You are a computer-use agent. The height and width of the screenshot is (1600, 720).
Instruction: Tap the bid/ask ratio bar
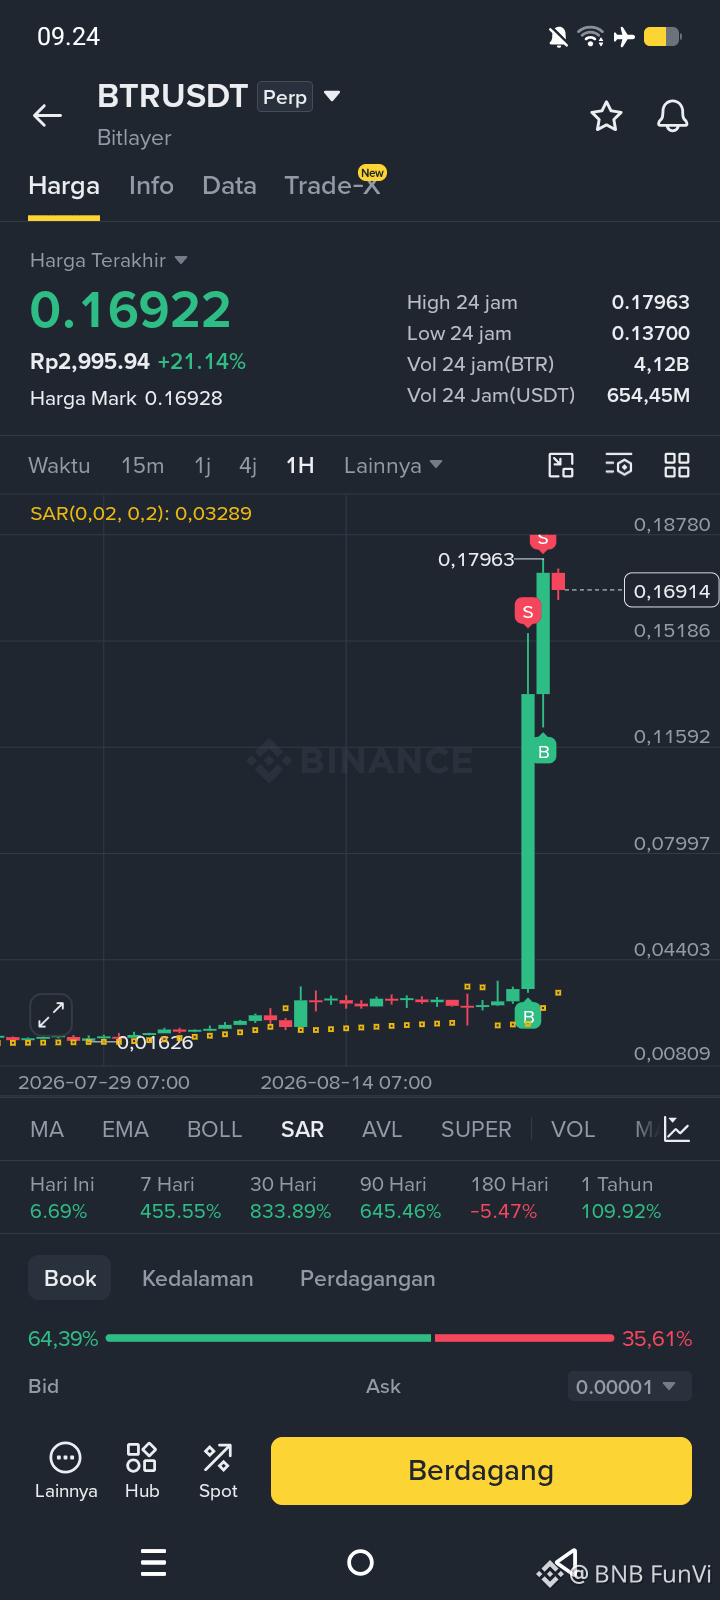[x=360, y=1338]
